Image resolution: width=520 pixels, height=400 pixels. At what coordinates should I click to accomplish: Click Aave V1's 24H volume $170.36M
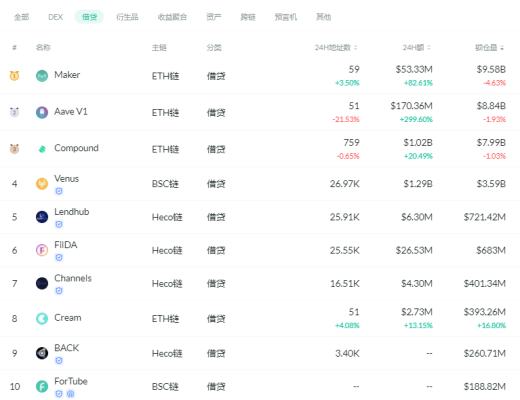[x=412, y=106]
